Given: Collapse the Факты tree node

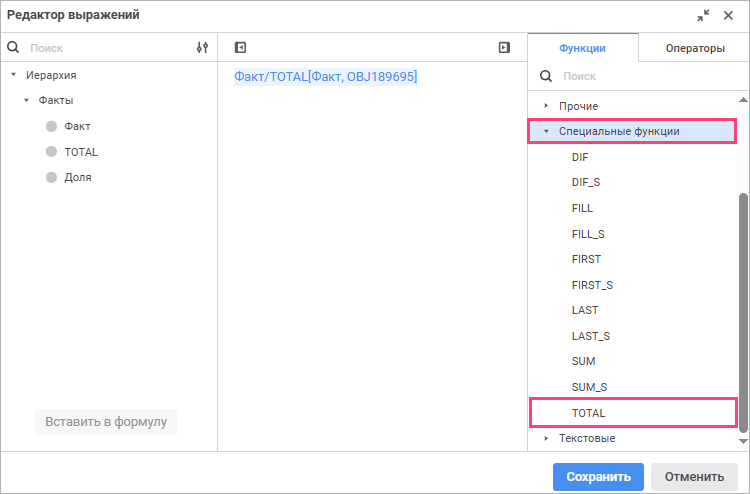Looking at the screenshot, I should tap(26, 100).
